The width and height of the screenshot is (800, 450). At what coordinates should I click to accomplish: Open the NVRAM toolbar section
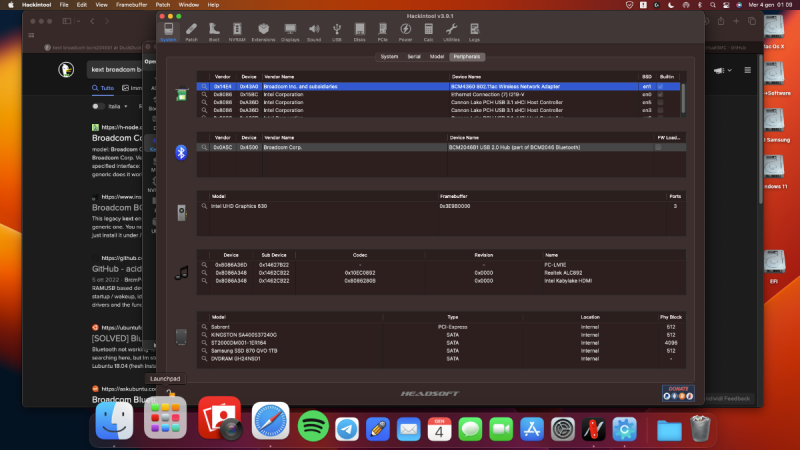coord(237,32)
